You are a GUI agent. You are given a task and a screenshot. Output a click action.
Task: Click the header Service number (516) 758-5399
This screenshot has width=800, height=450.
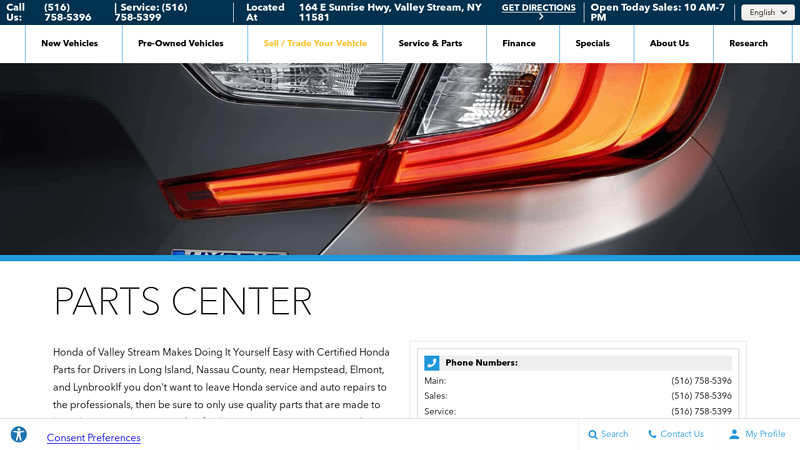coord(151,12)
